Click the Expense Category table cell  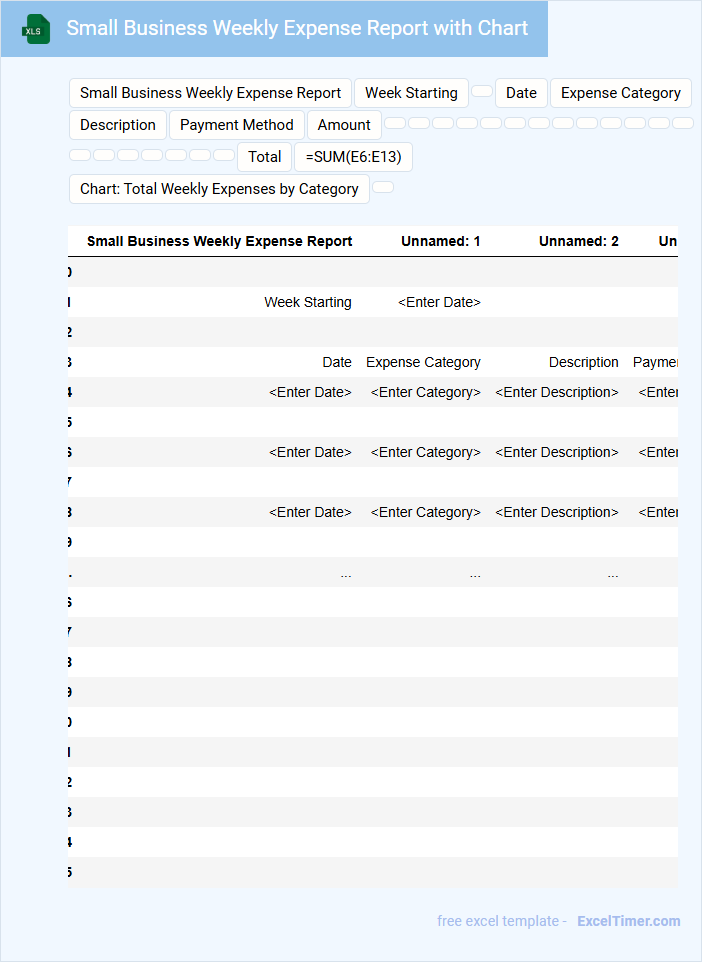click(x=423, y=362)
